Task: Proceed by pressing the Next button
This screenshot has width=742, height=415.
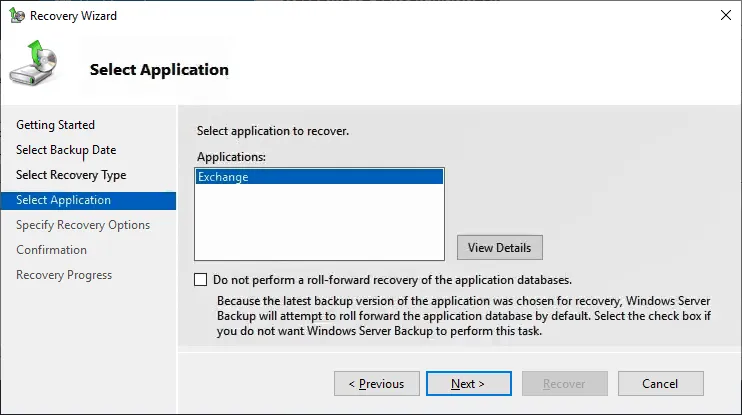Action: (x=467, y=383)
